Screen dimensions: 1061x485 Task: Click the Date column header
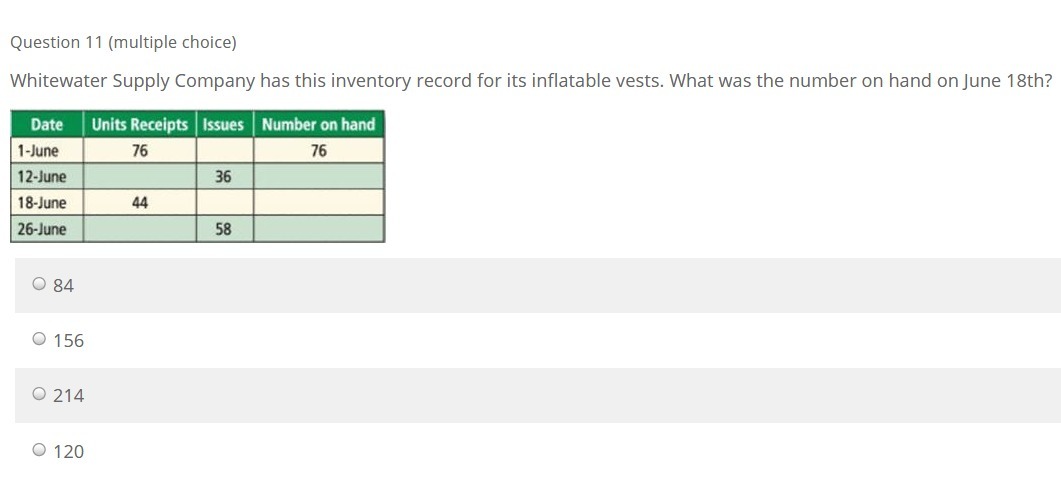[x=47, y=125]
